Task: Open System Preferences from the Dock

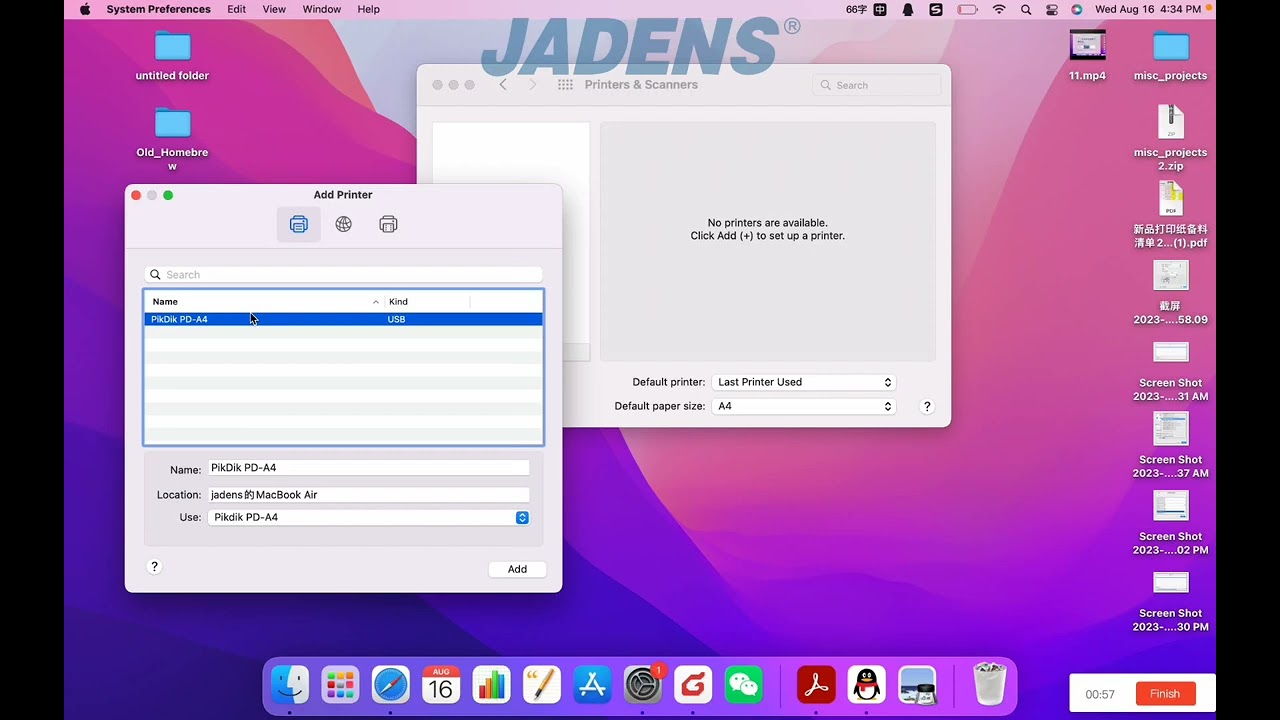Action: (x=643, y=685)
